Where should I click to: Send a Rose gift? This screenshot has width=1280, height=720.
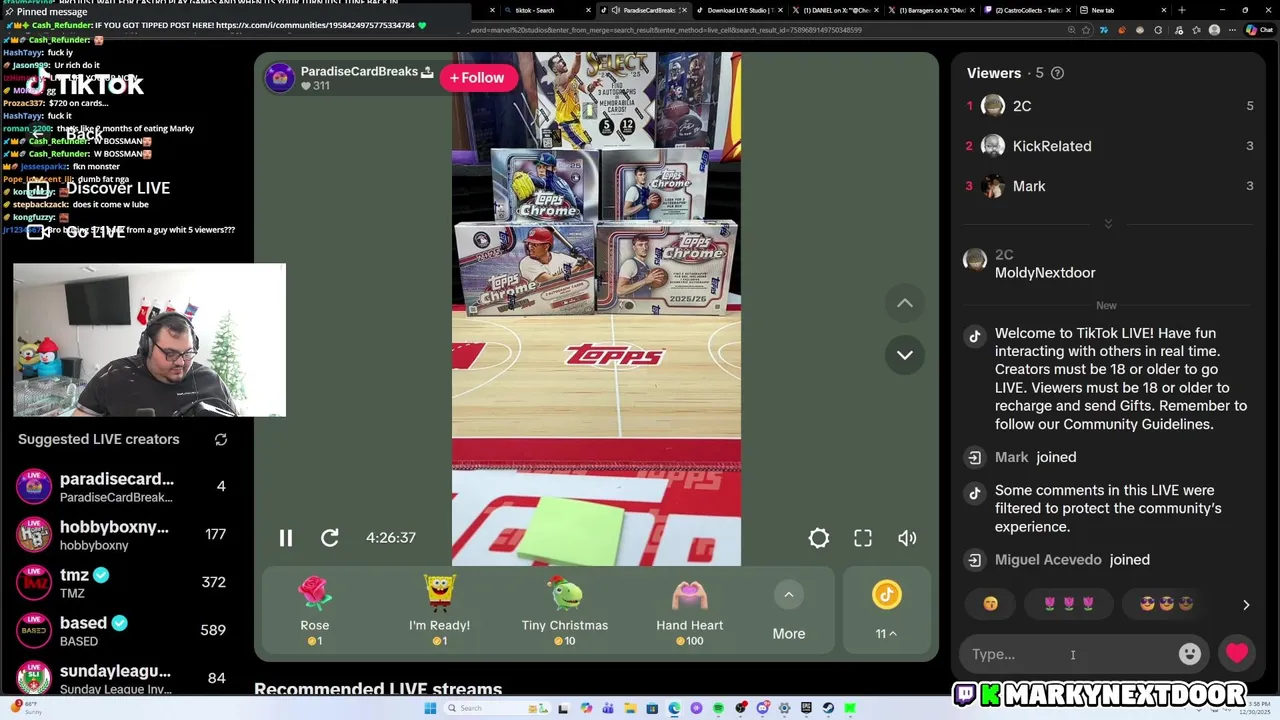[x=315, y=610]
